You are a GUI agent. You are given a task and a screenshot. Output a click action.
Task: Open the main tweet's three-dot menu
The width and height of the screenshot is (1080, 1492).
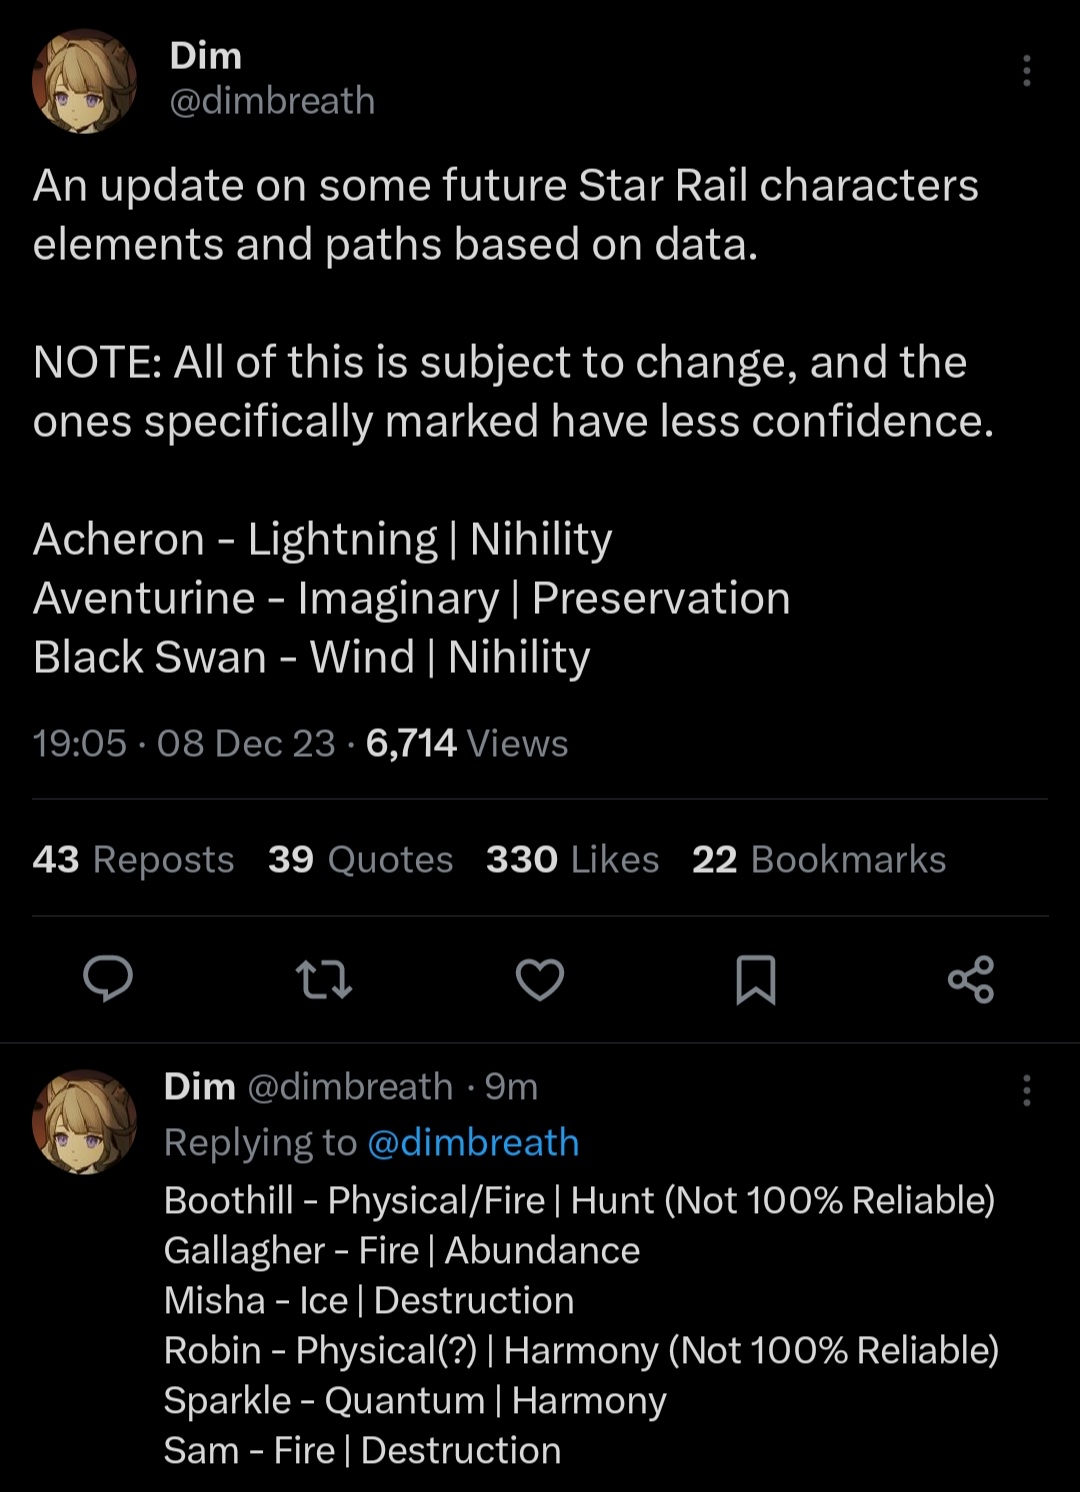(x=1026, y=71)
